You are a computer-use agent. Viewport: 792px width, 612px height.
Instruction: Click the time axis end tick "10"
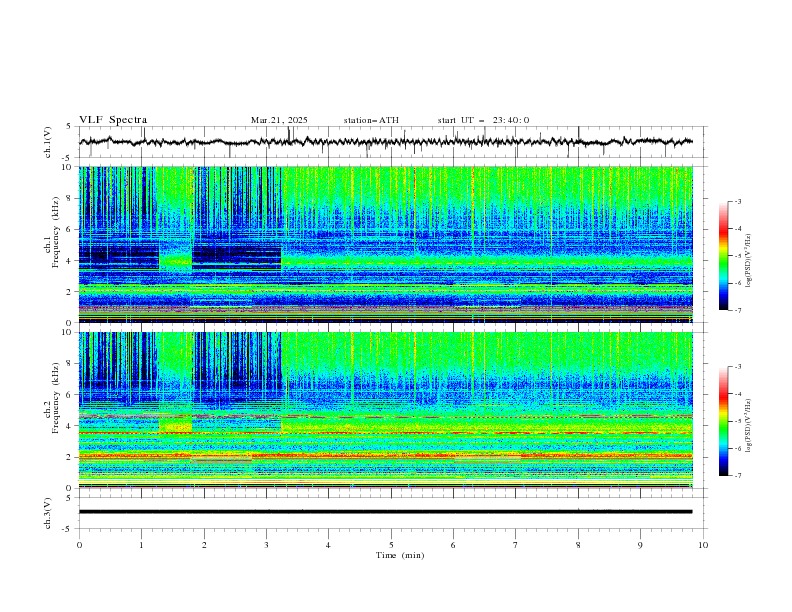coord(703,545)
